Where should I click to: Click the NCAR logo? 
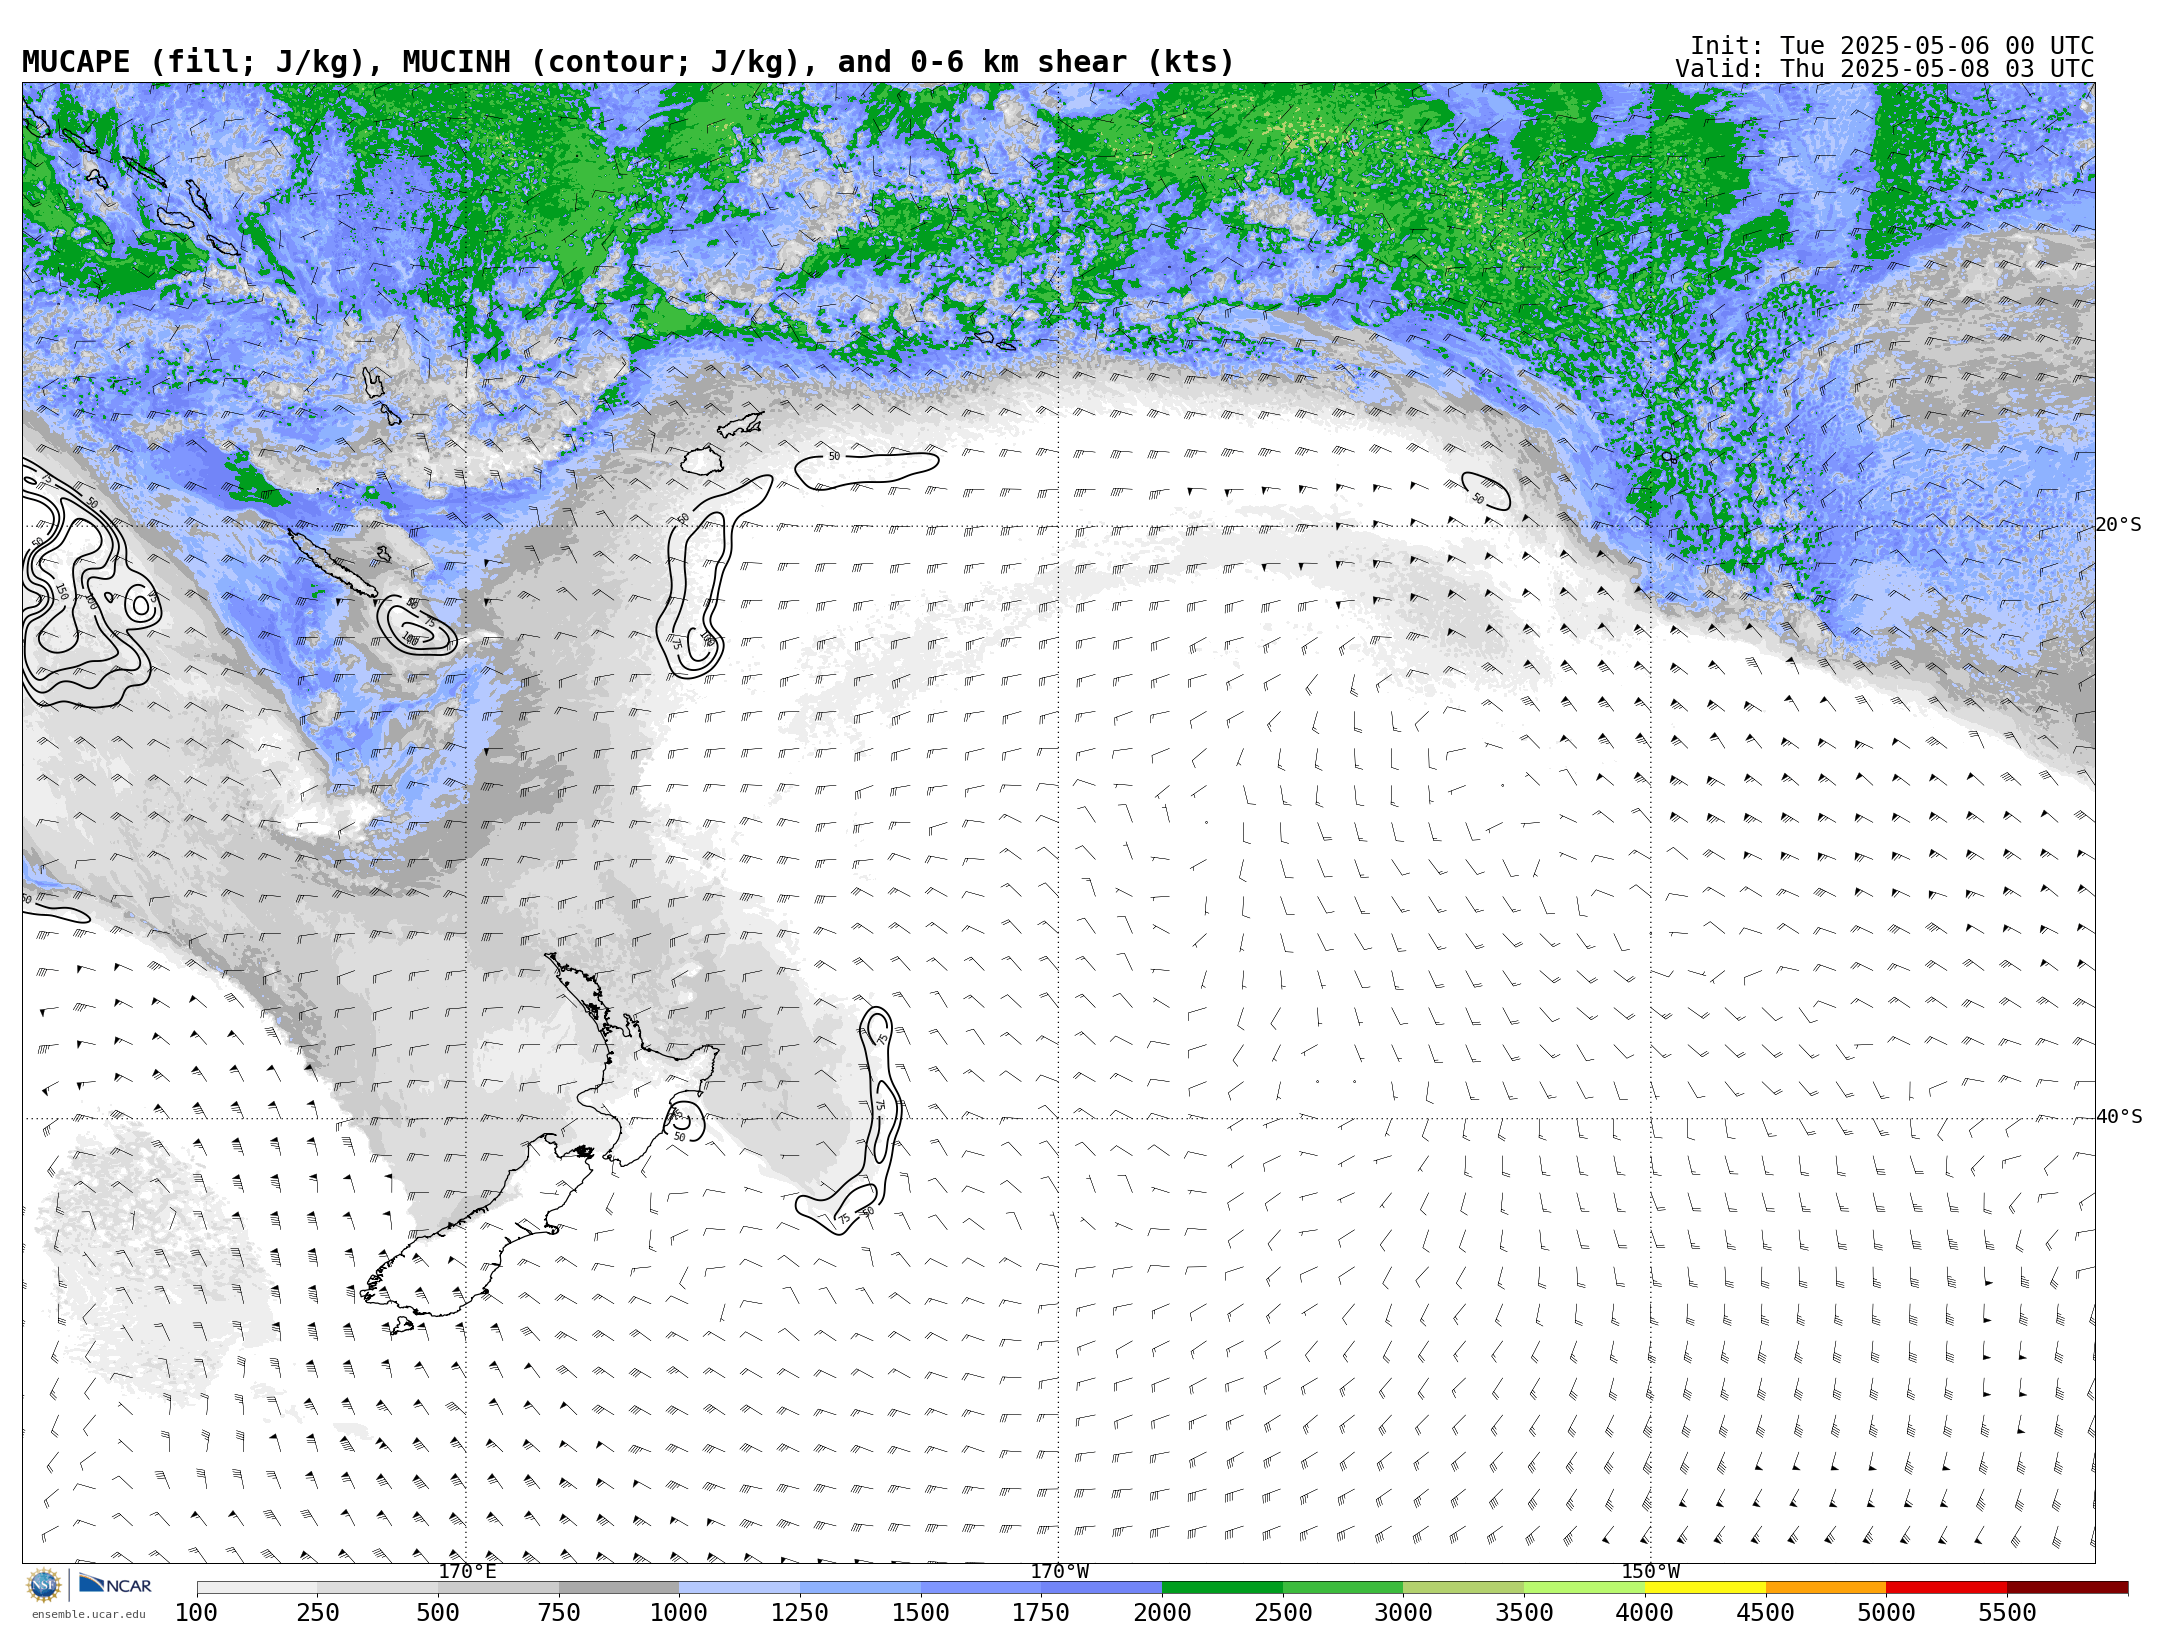click(x=115, y=1584)
